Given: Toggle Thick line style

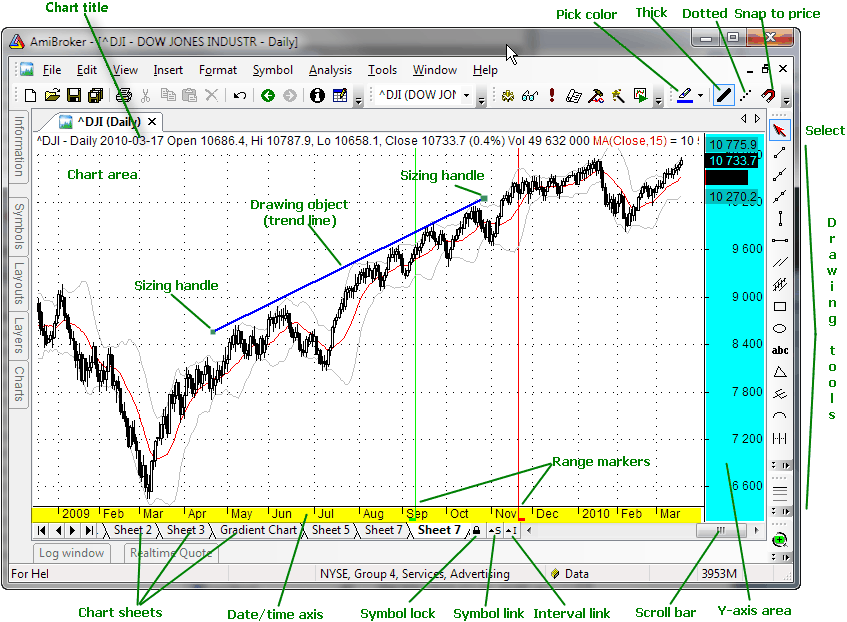Looking at the screenshot, I should tap(723, 96).
